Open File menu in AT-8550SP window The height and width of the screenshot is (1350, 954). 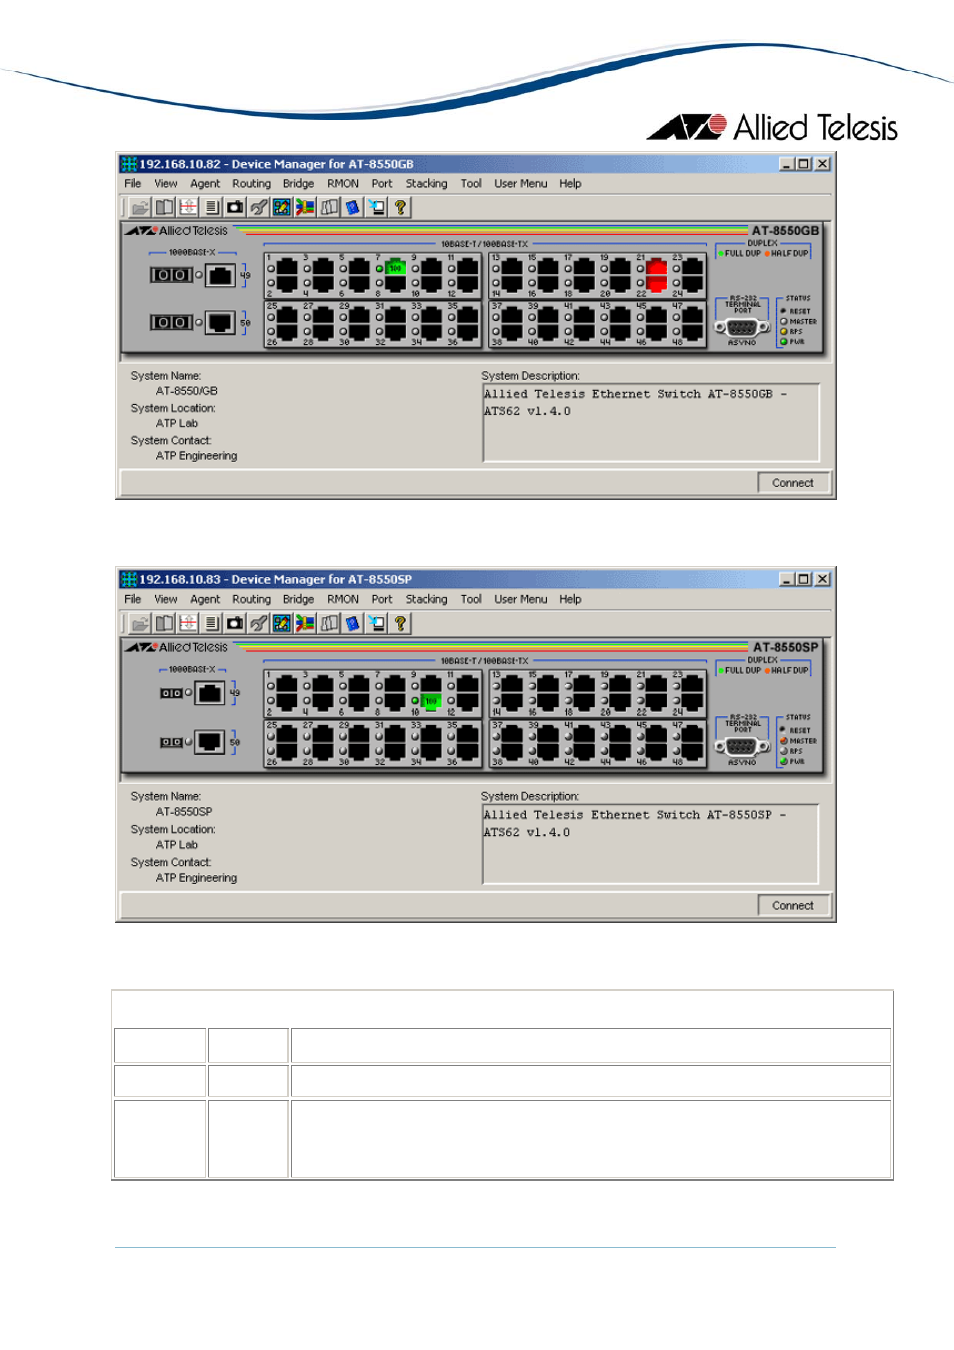[133, 600]
